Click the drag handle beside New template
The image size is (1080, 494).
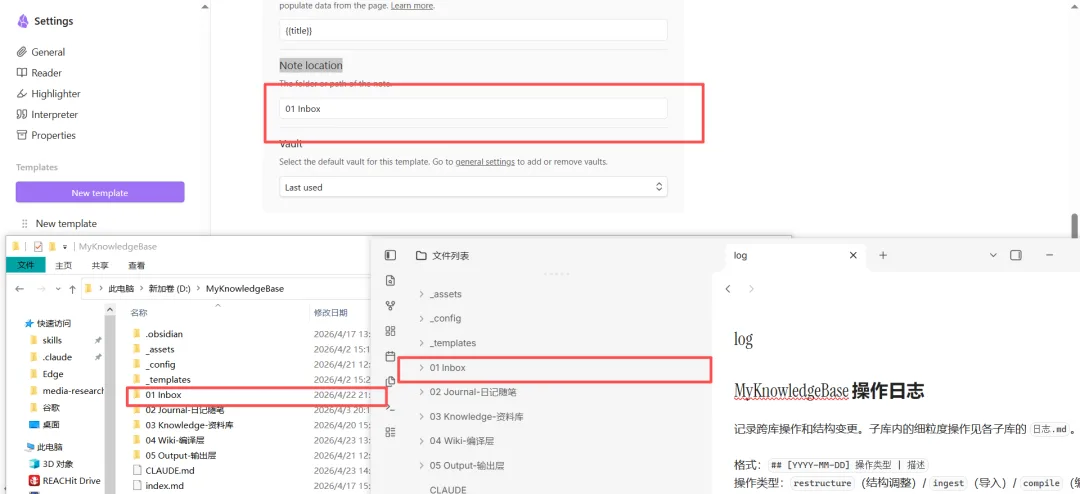pyautogui.click(x=25, y=223)
